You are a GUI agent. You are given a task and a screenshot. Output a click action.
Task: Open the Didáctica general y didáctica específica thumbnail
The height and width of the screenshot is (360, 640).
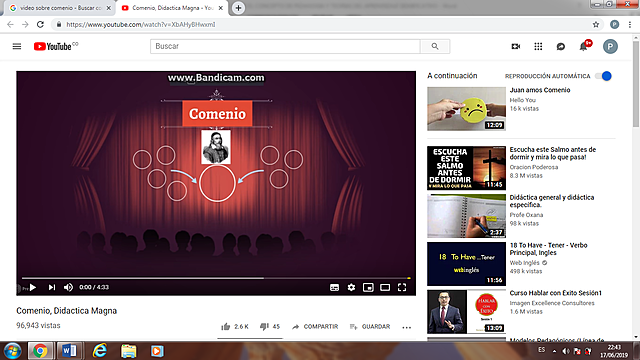pos(467,216)
